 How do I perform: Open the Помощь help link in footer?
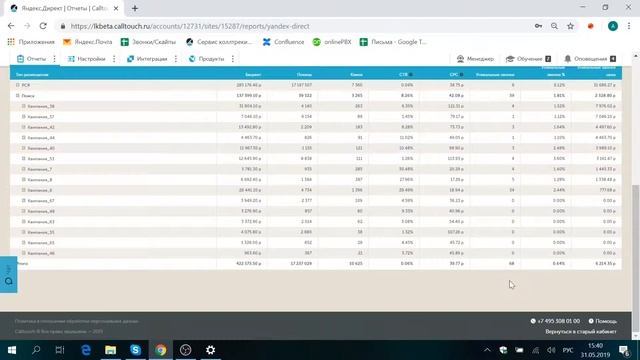click(x=603, y=321)
